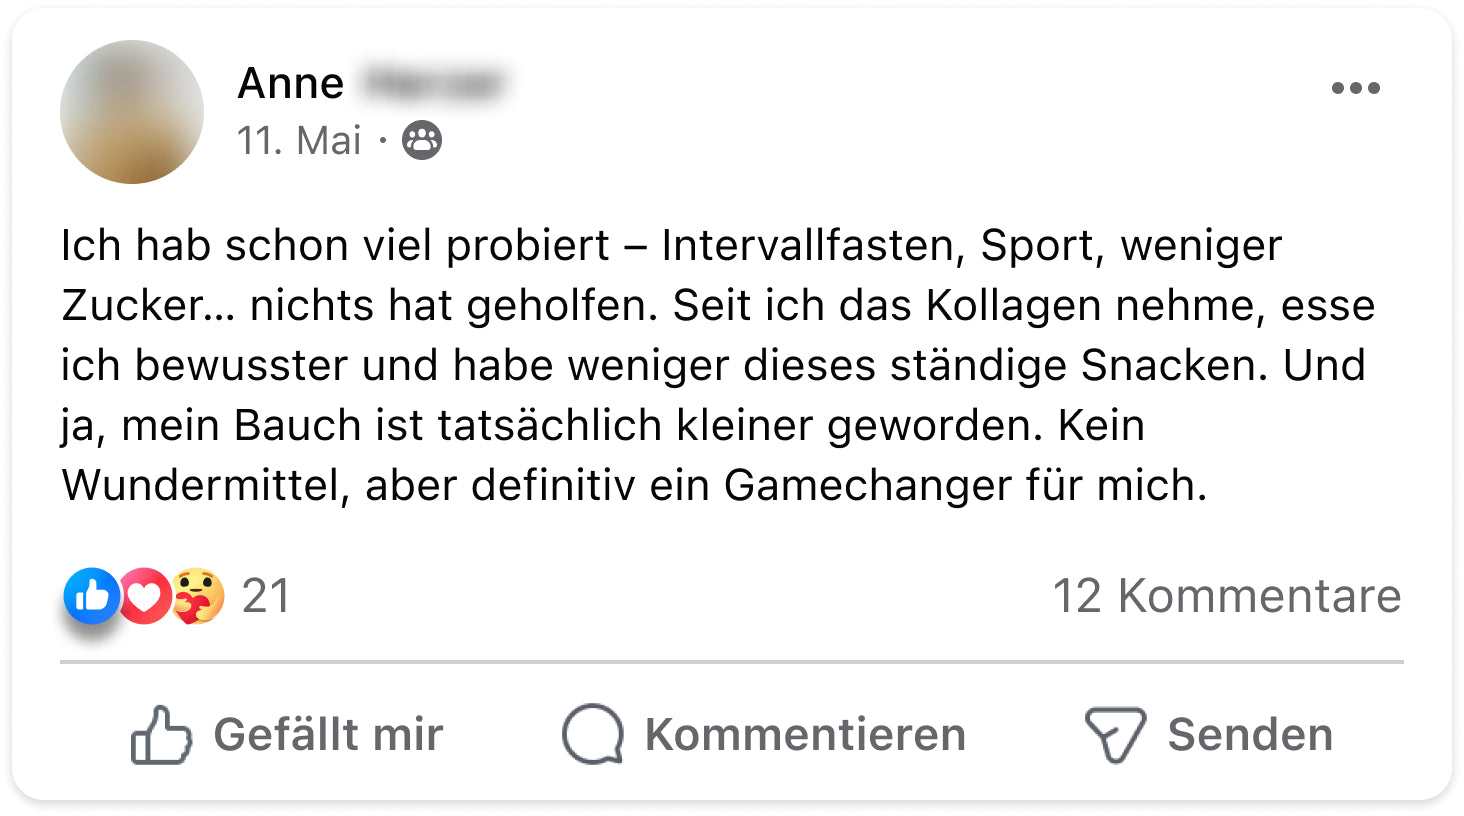The height and width of the screenshot is (816, 1464).
Task: Click the speech bubble comment icon
Action: point(593,735)
